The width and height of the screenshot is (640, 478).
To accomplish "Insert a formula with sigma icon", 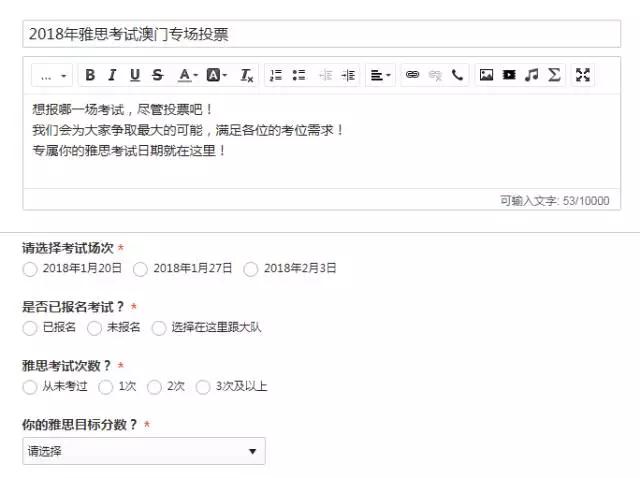I will pyautogui.click(x=554, y=75).
